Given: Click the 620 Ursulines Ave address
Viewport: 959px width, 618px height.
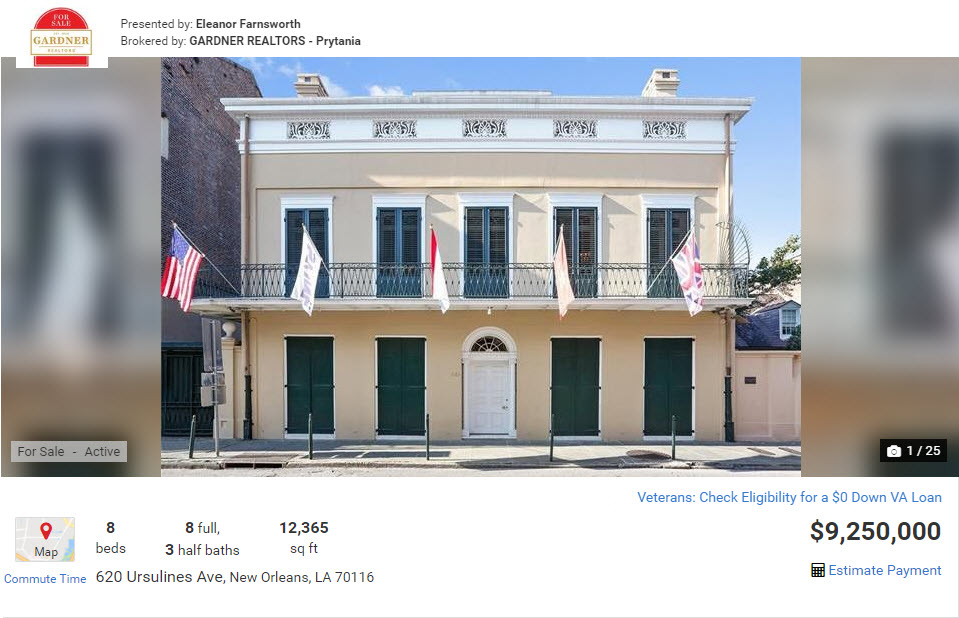Looking at the screenshot, I should 160,577.
